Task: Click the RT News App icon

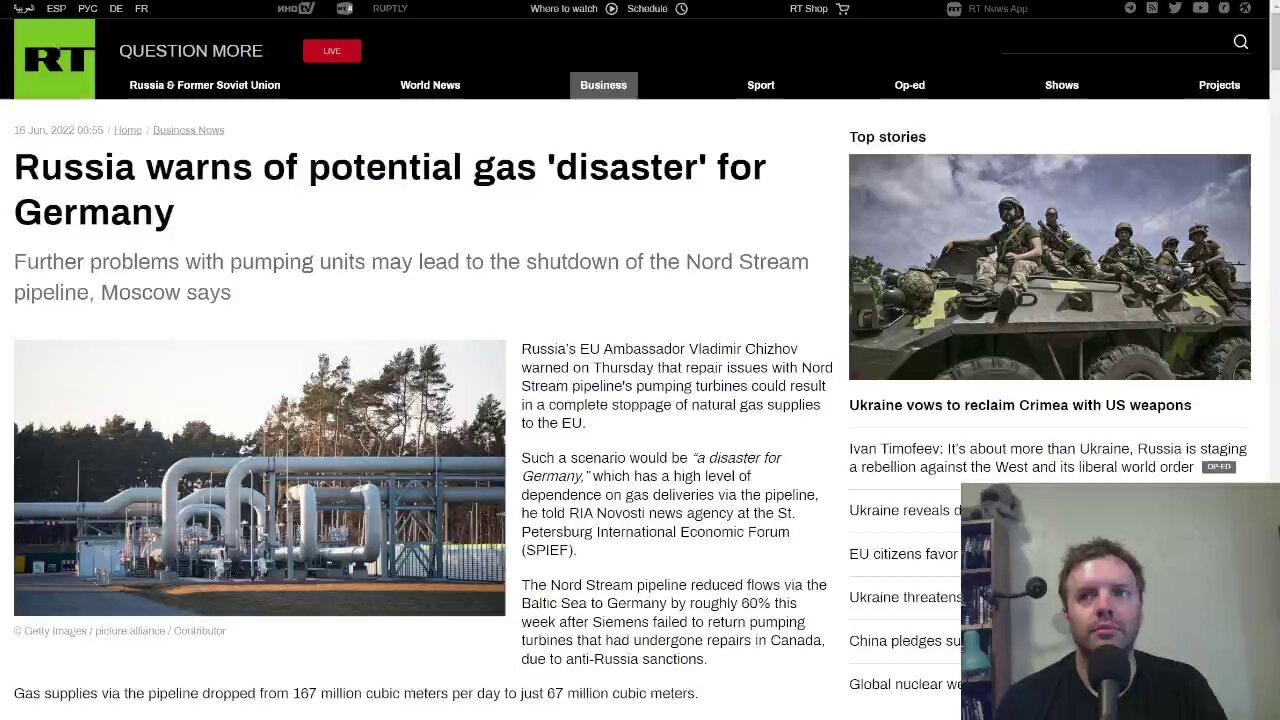Action: click(x=954, y=8)
